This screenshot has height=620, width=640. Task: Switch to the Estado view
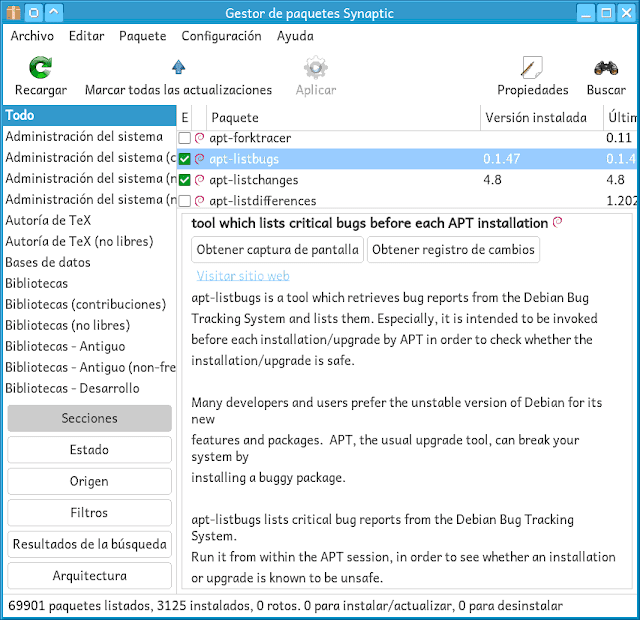(x=89, y=449)
